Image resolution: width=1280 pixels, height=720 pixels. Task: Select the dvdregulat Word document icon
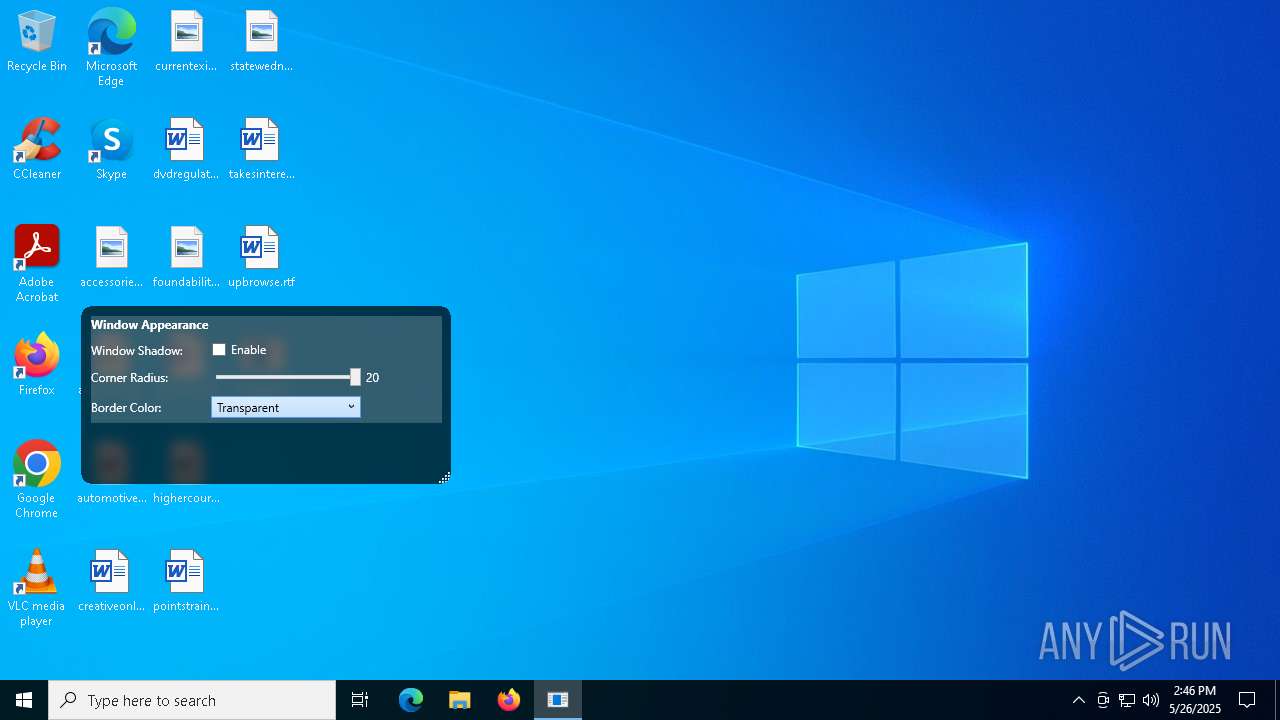[x=186, y=150]
